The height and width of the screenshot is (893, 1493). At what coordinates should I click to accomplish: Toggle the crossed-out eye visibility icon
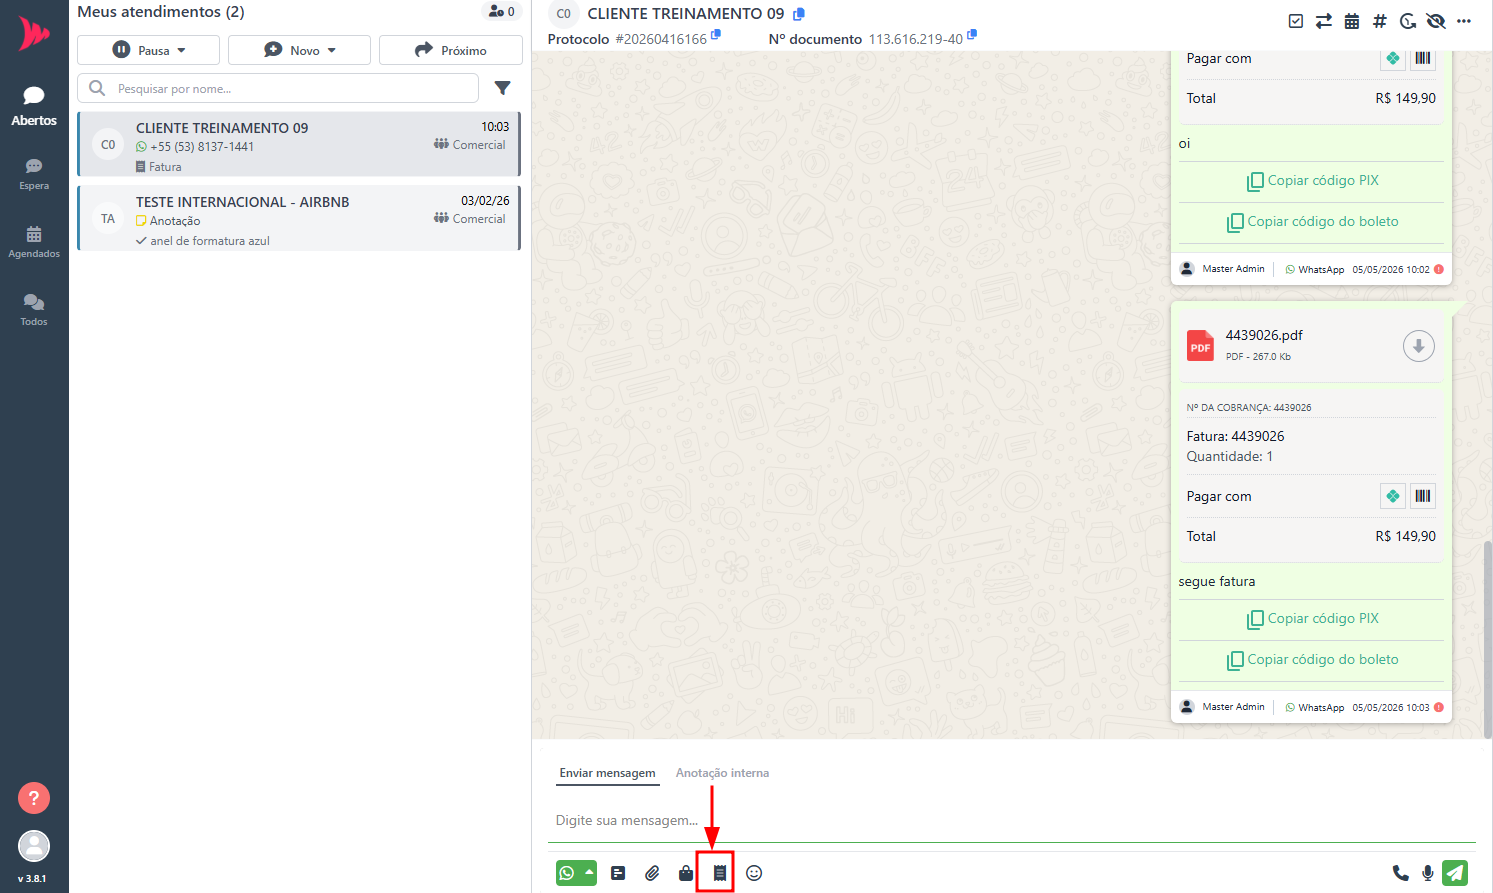(1436, 21)
